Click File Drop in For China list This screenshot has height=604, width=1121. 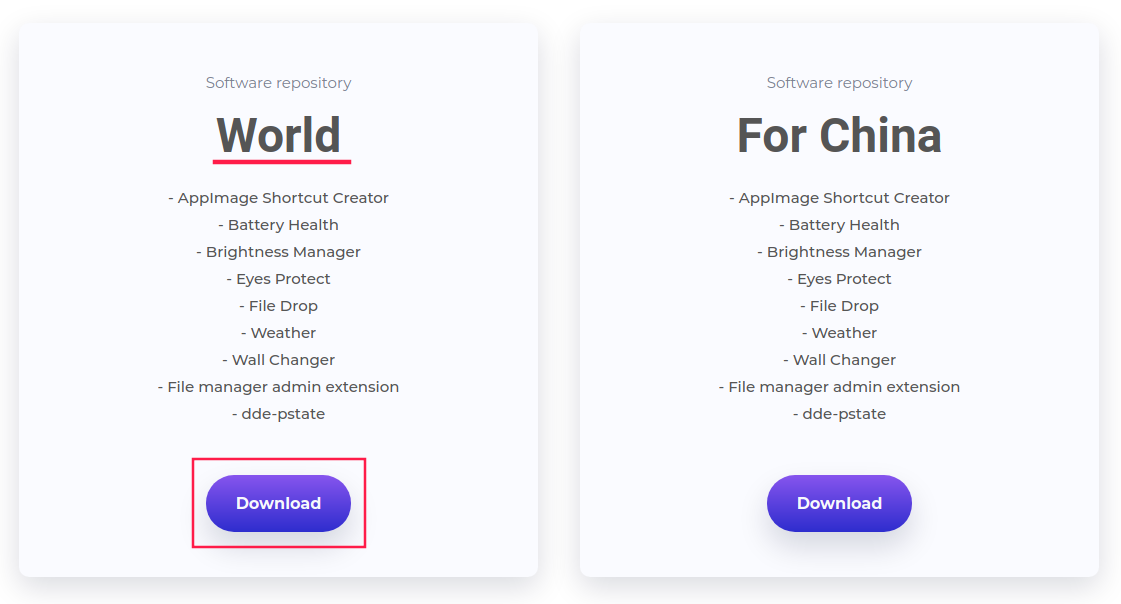tap(839, 306)
